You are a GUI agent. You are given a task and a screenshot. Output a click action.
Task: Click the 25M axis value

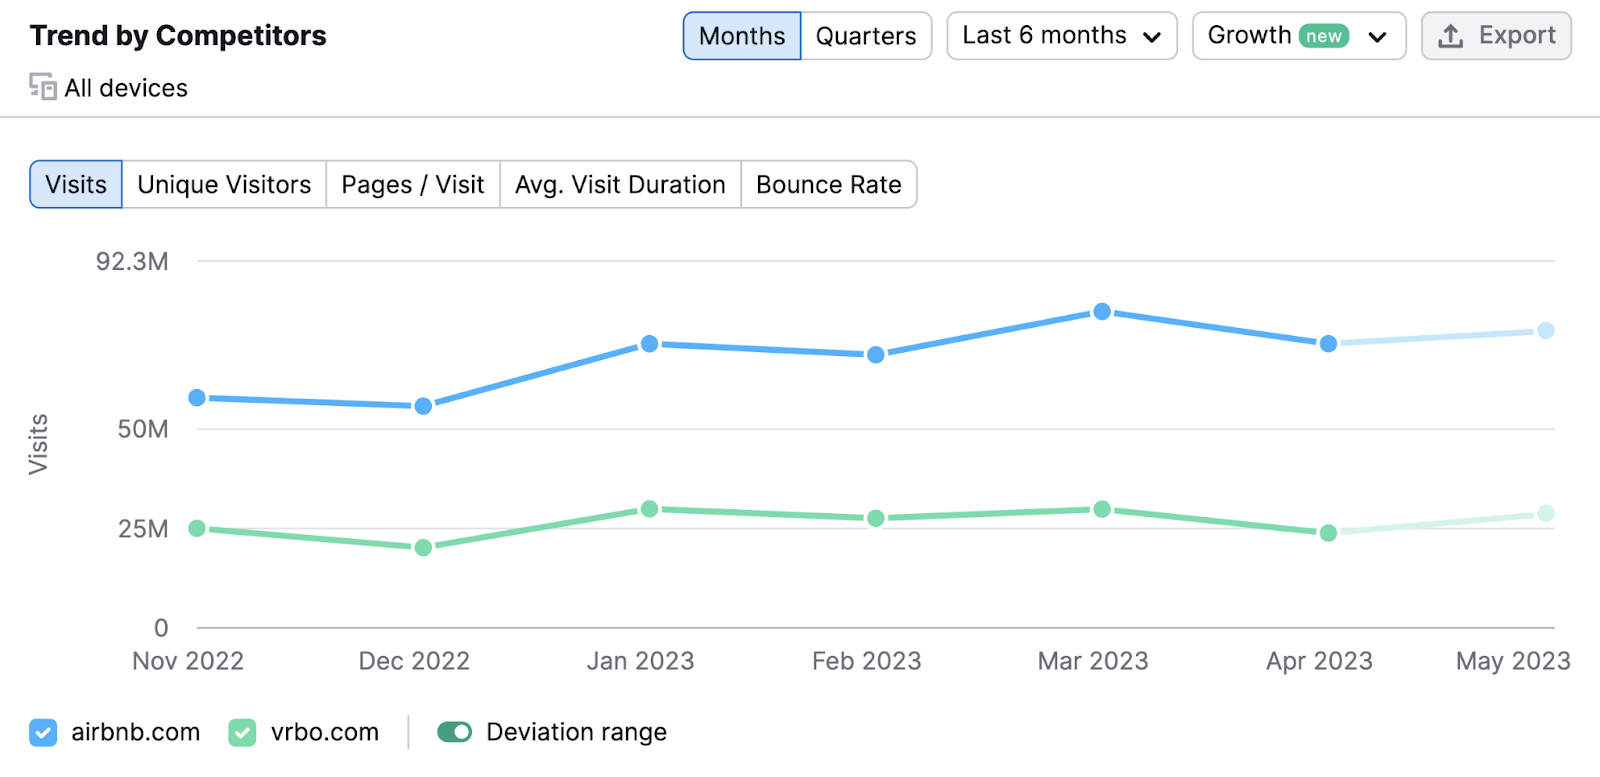(x=143, y=529)
